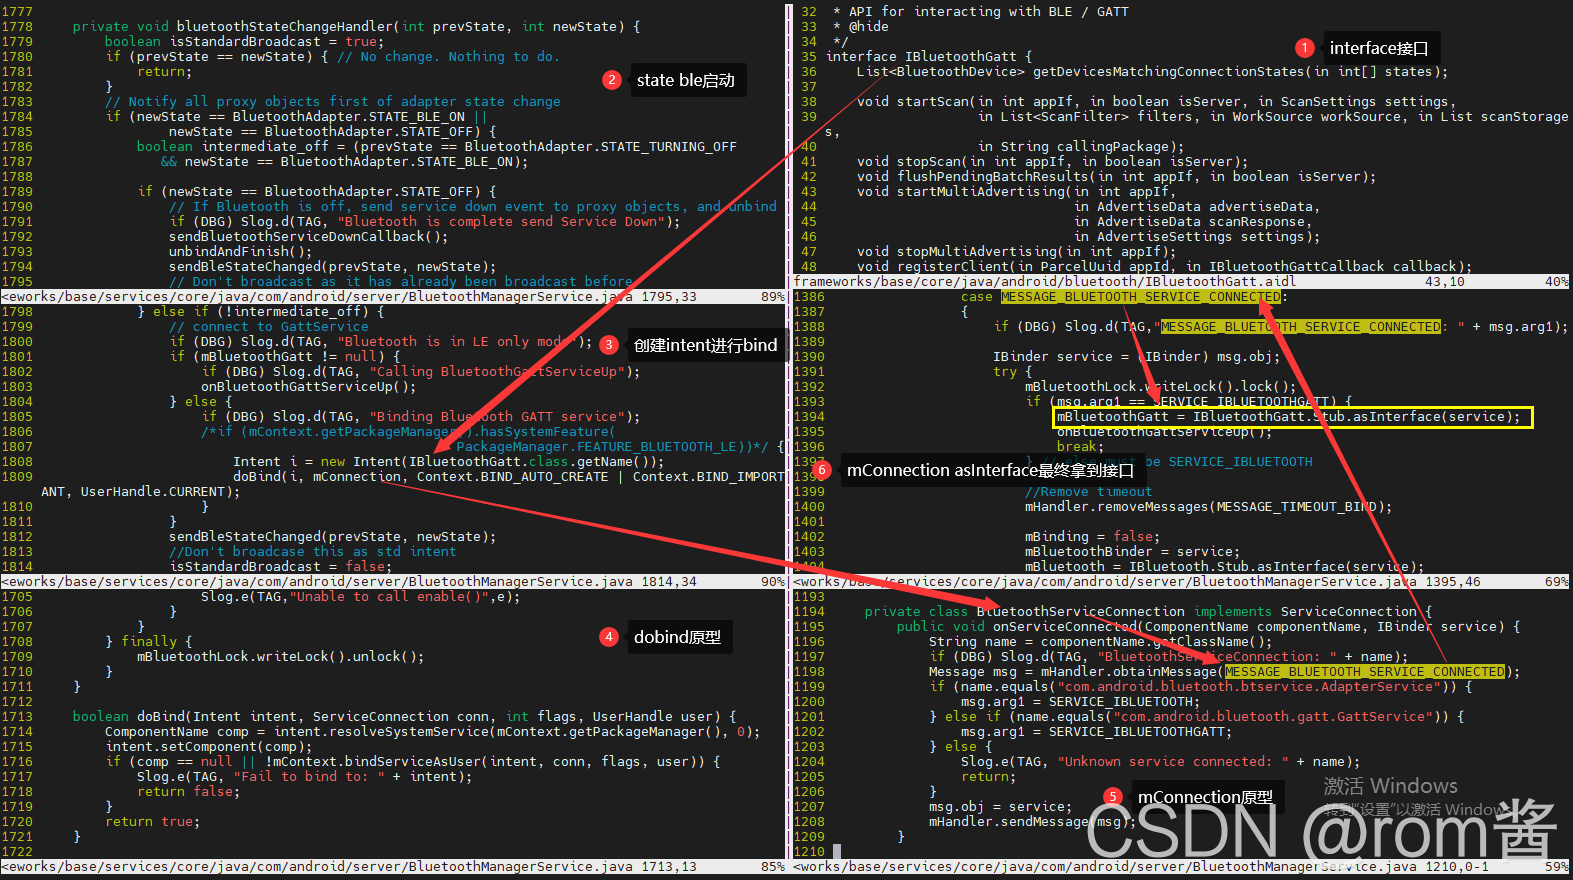The height and width of the screenshot is (880, 1573).
Task: Click 'msg.obj = service;' line
Action: pyautogui.click(x=1000, y=807)
